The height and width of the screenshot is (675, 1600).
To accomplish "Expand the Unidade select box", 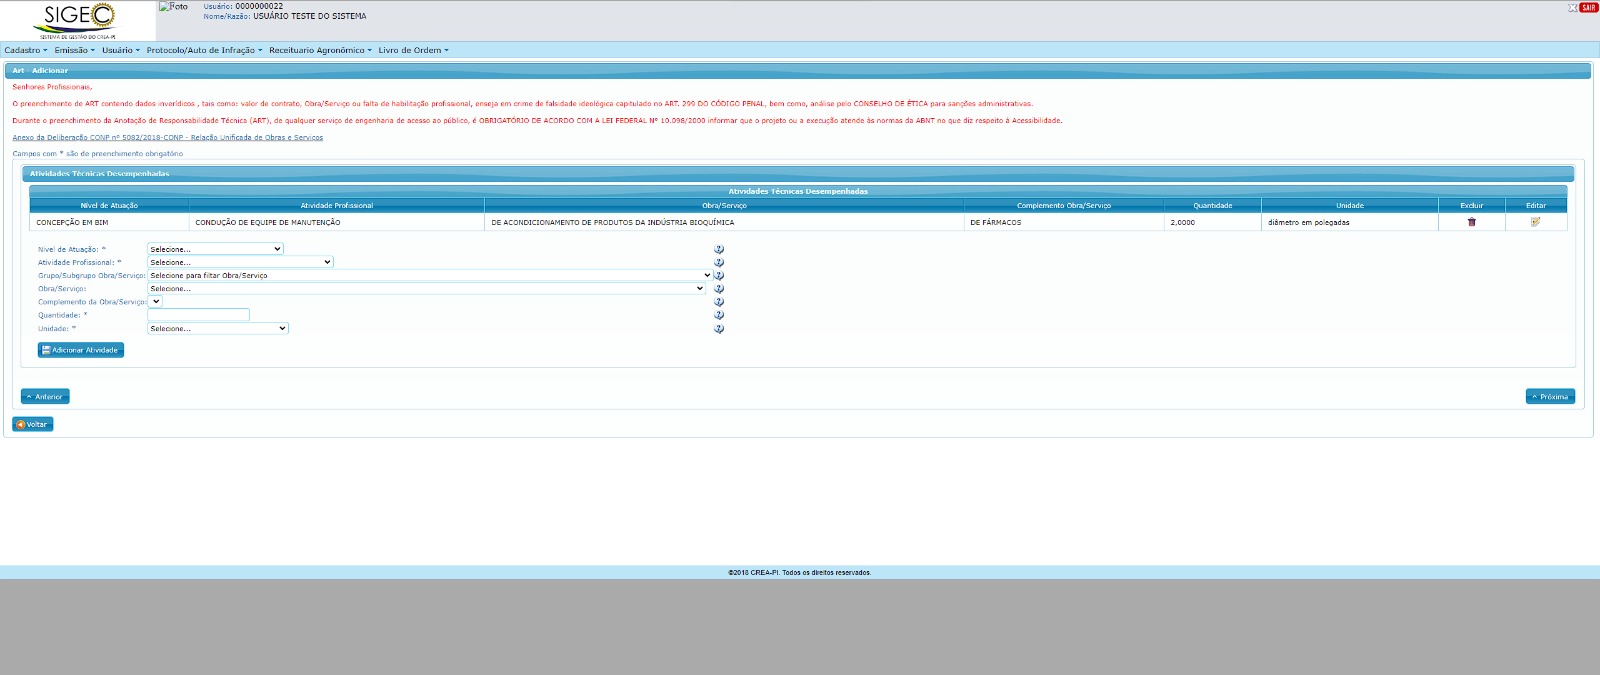I will coord(218,328).
